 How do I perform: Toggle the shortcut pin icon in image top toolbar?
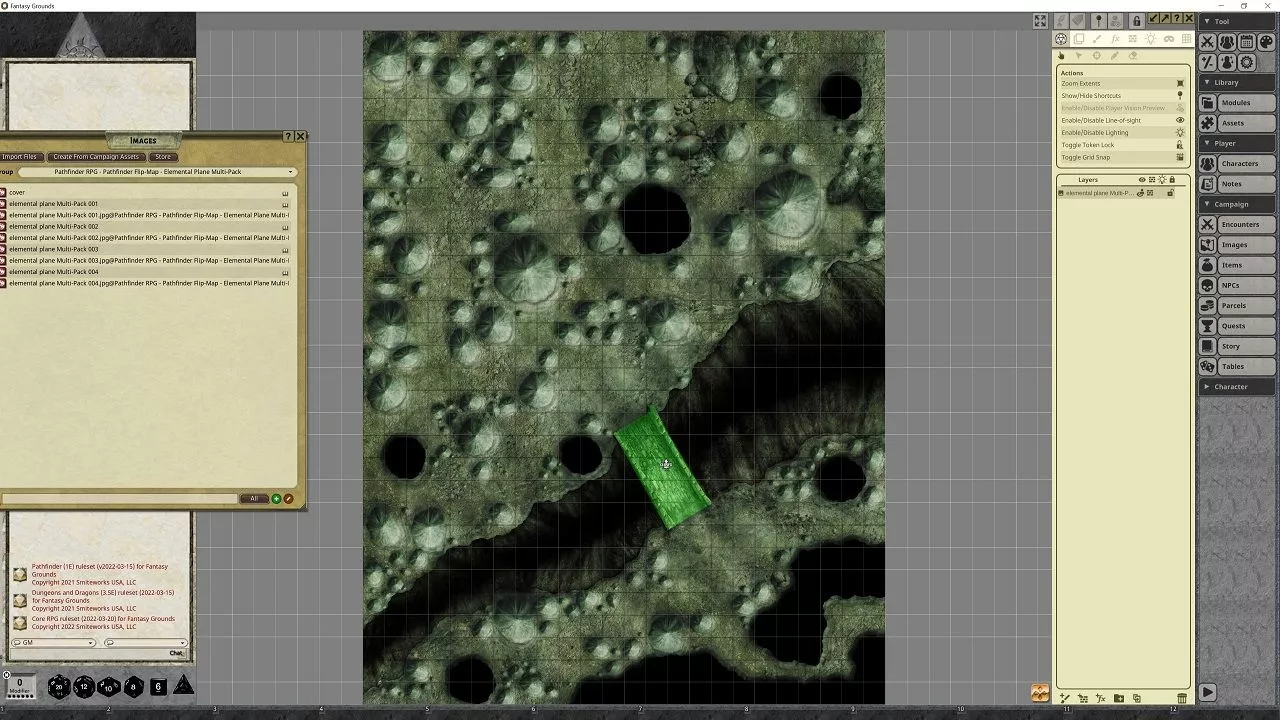tap(1098, 21)
